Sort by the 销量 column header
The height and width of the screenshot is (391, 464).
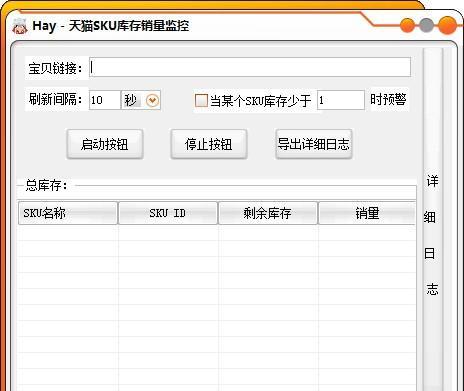coord(367,213)
